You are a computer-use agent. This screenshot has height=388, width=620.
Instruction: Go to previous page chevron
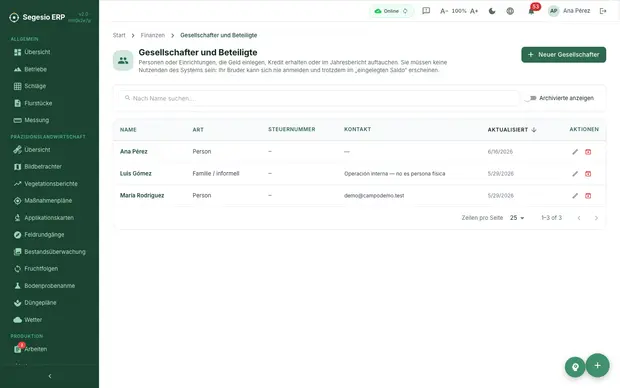pyautogui.click(x=579, y=218)
